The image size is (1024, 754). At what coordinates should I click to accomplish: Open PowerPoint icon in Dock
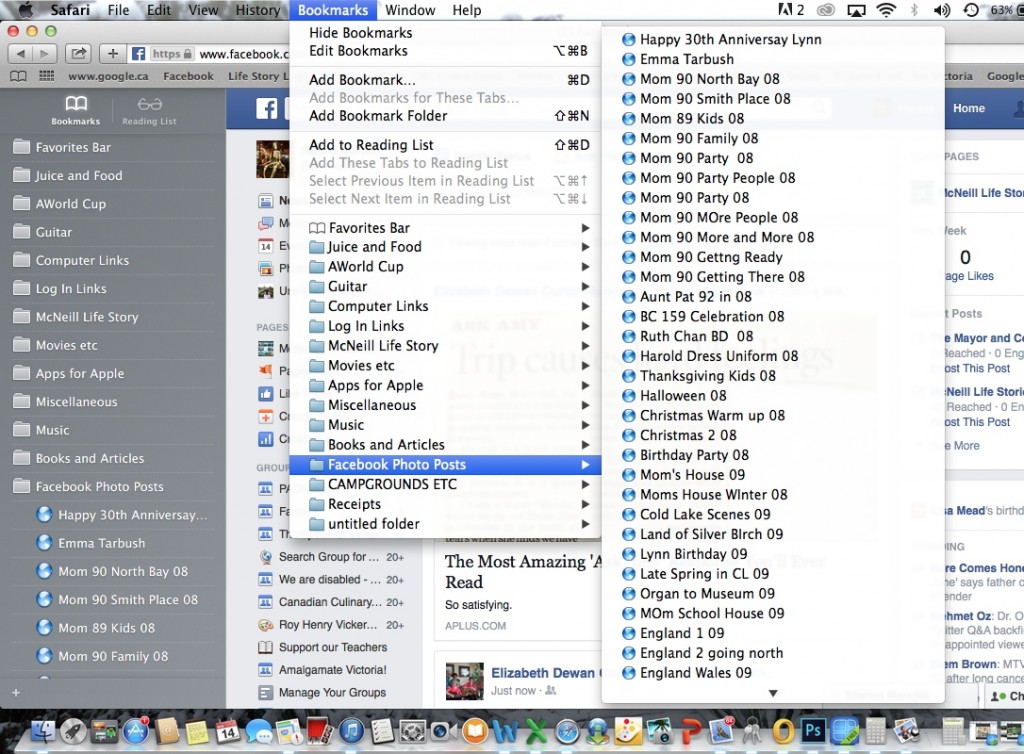[691, 732]
